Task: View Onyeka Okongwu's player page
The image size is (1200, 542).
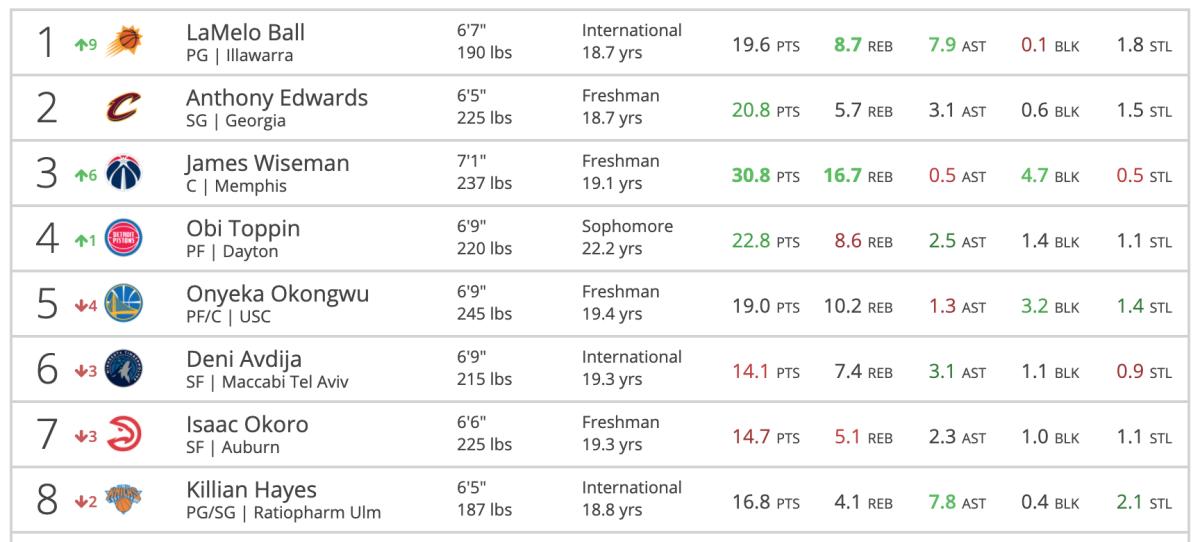Action: pyautogui.click(x=277, y=294)
